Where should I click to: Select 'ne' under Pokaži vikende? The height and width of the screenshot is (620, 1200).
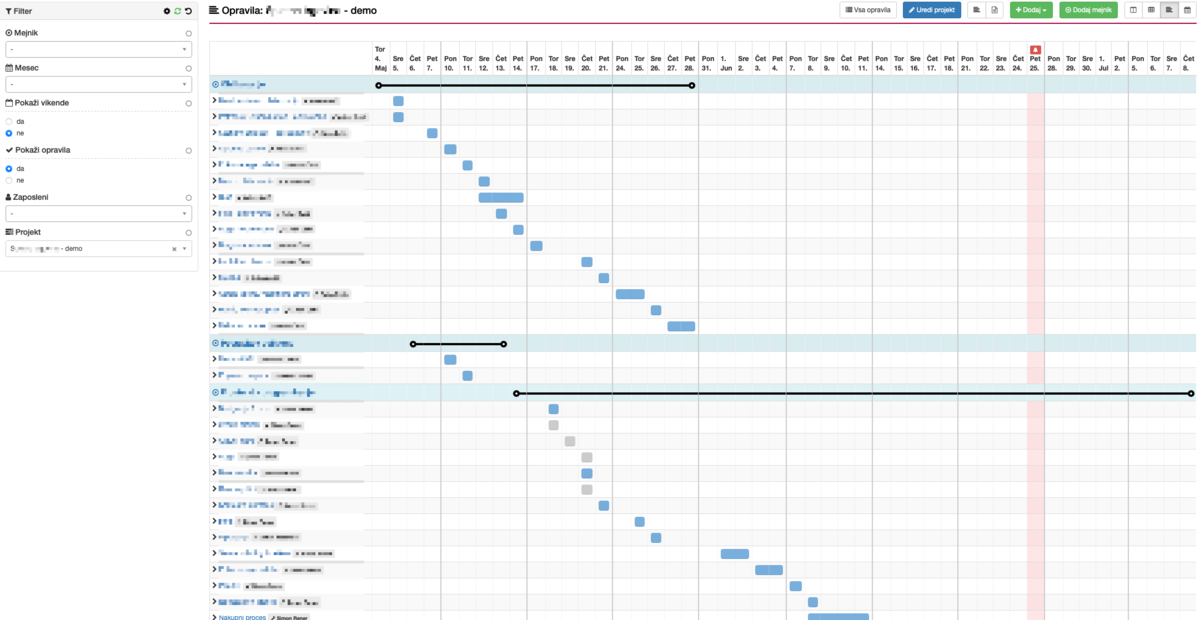9,133
